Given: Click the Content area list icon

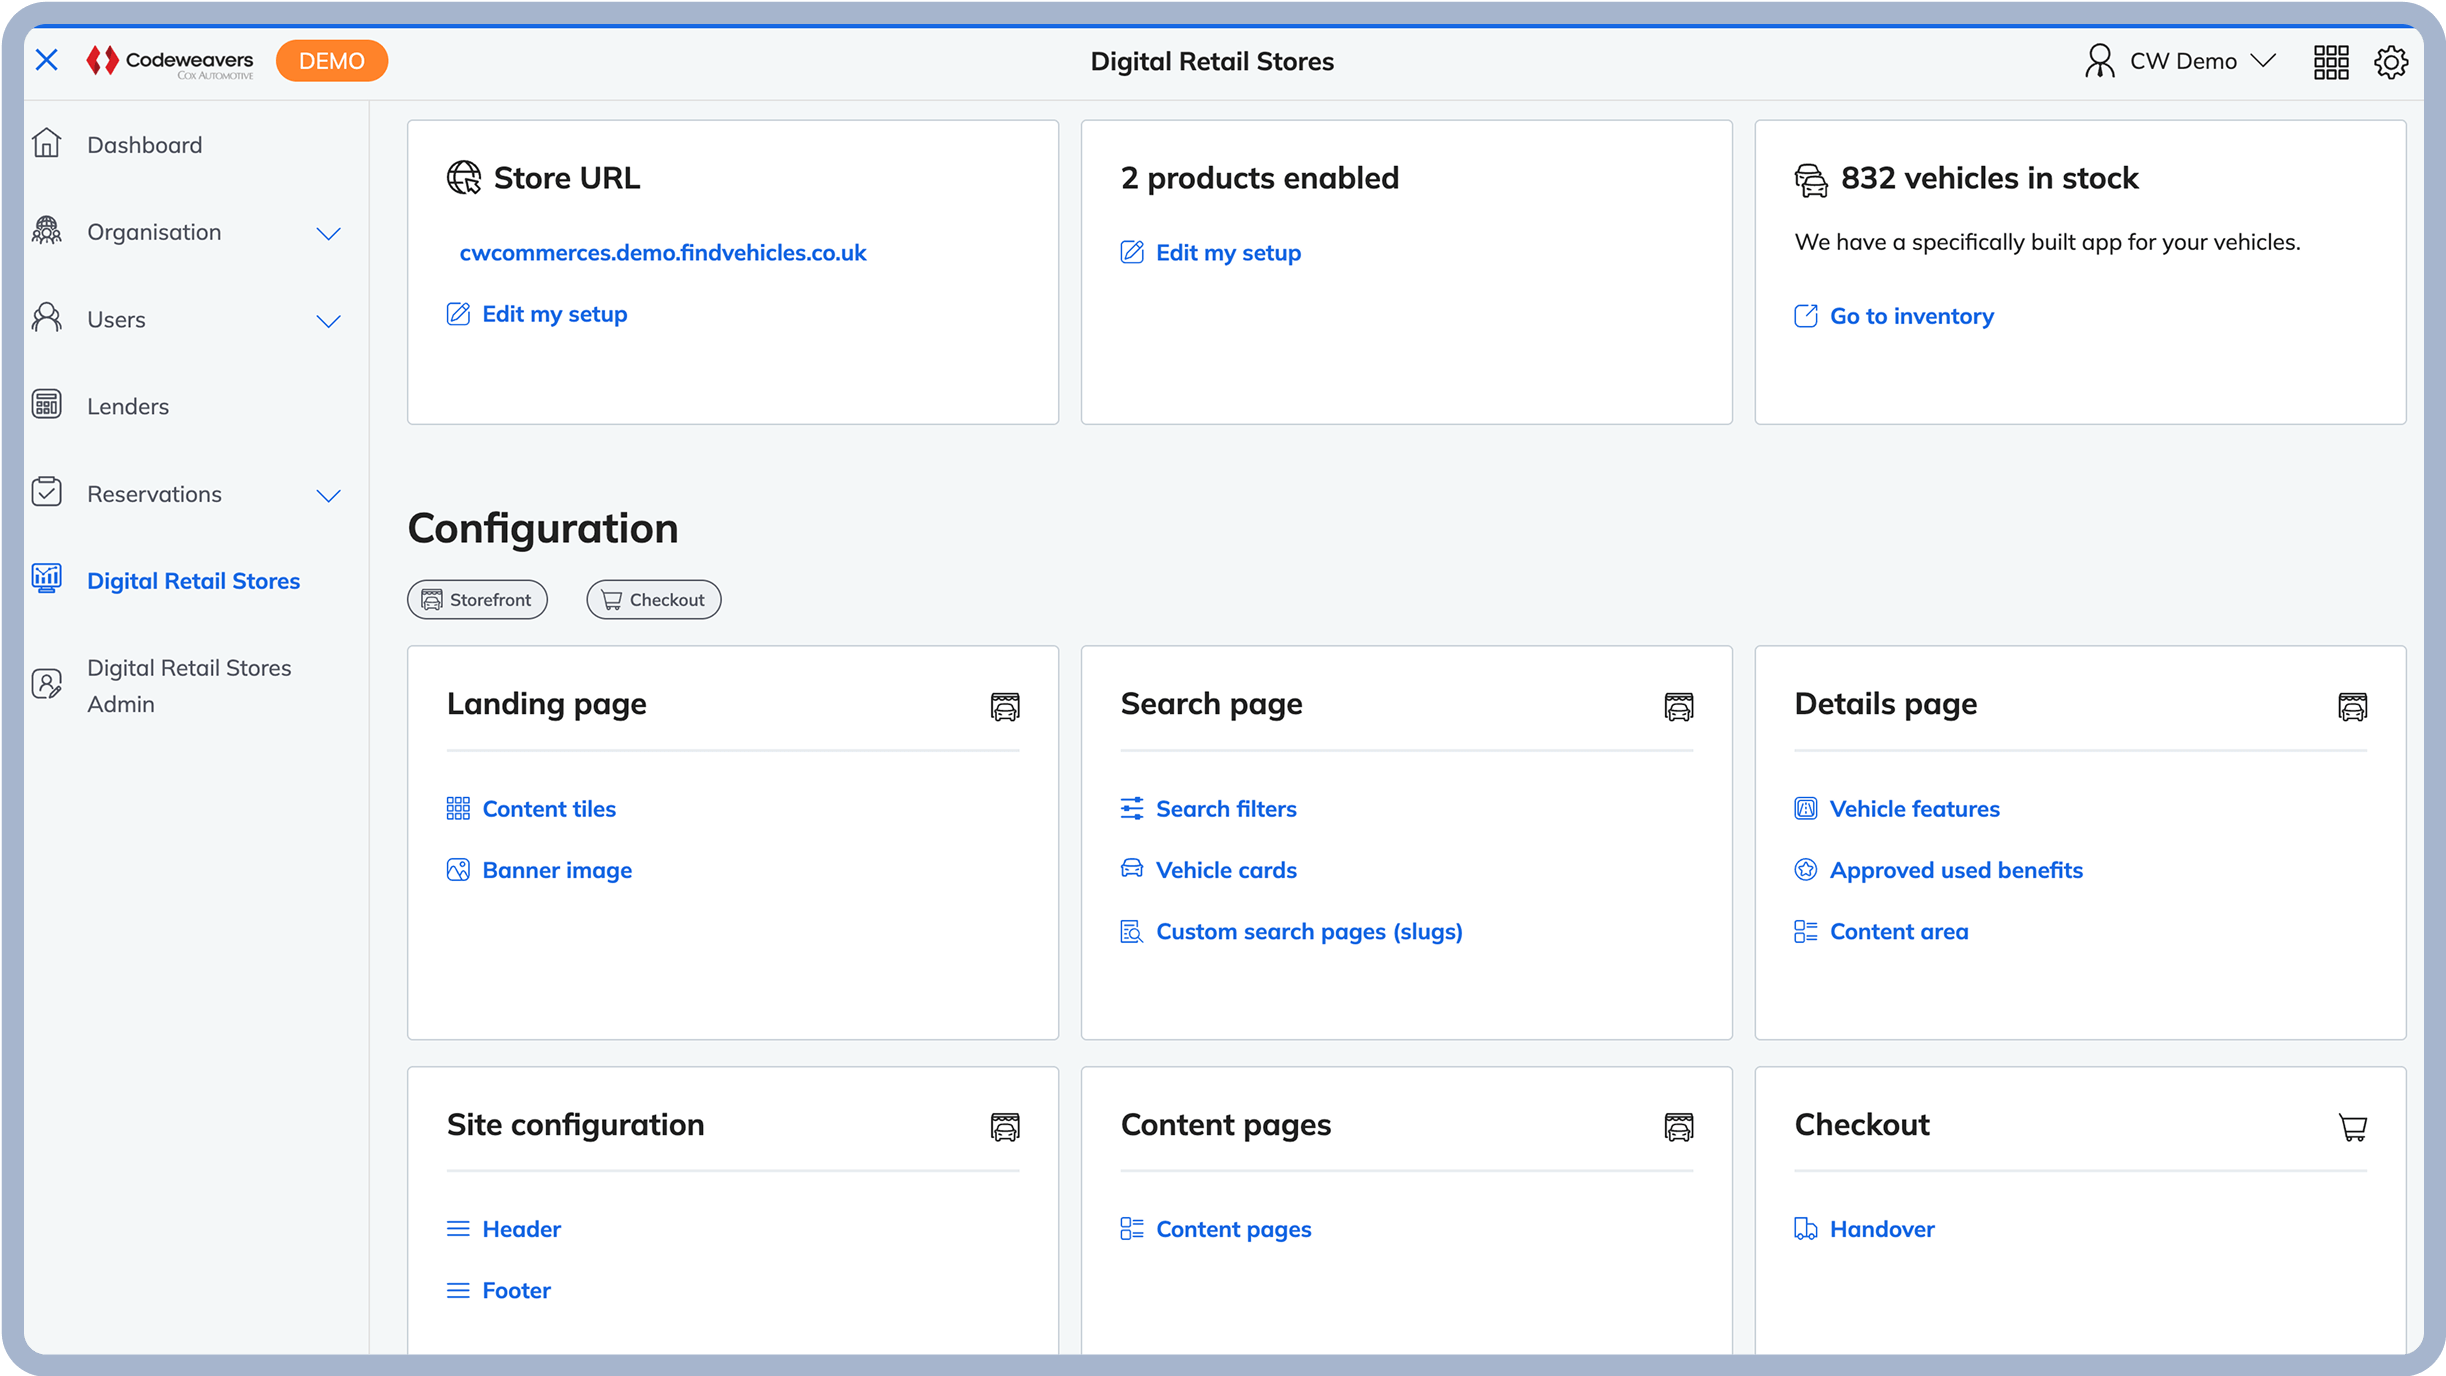Looking at the screenshot, I should (x=1806, y=931).
